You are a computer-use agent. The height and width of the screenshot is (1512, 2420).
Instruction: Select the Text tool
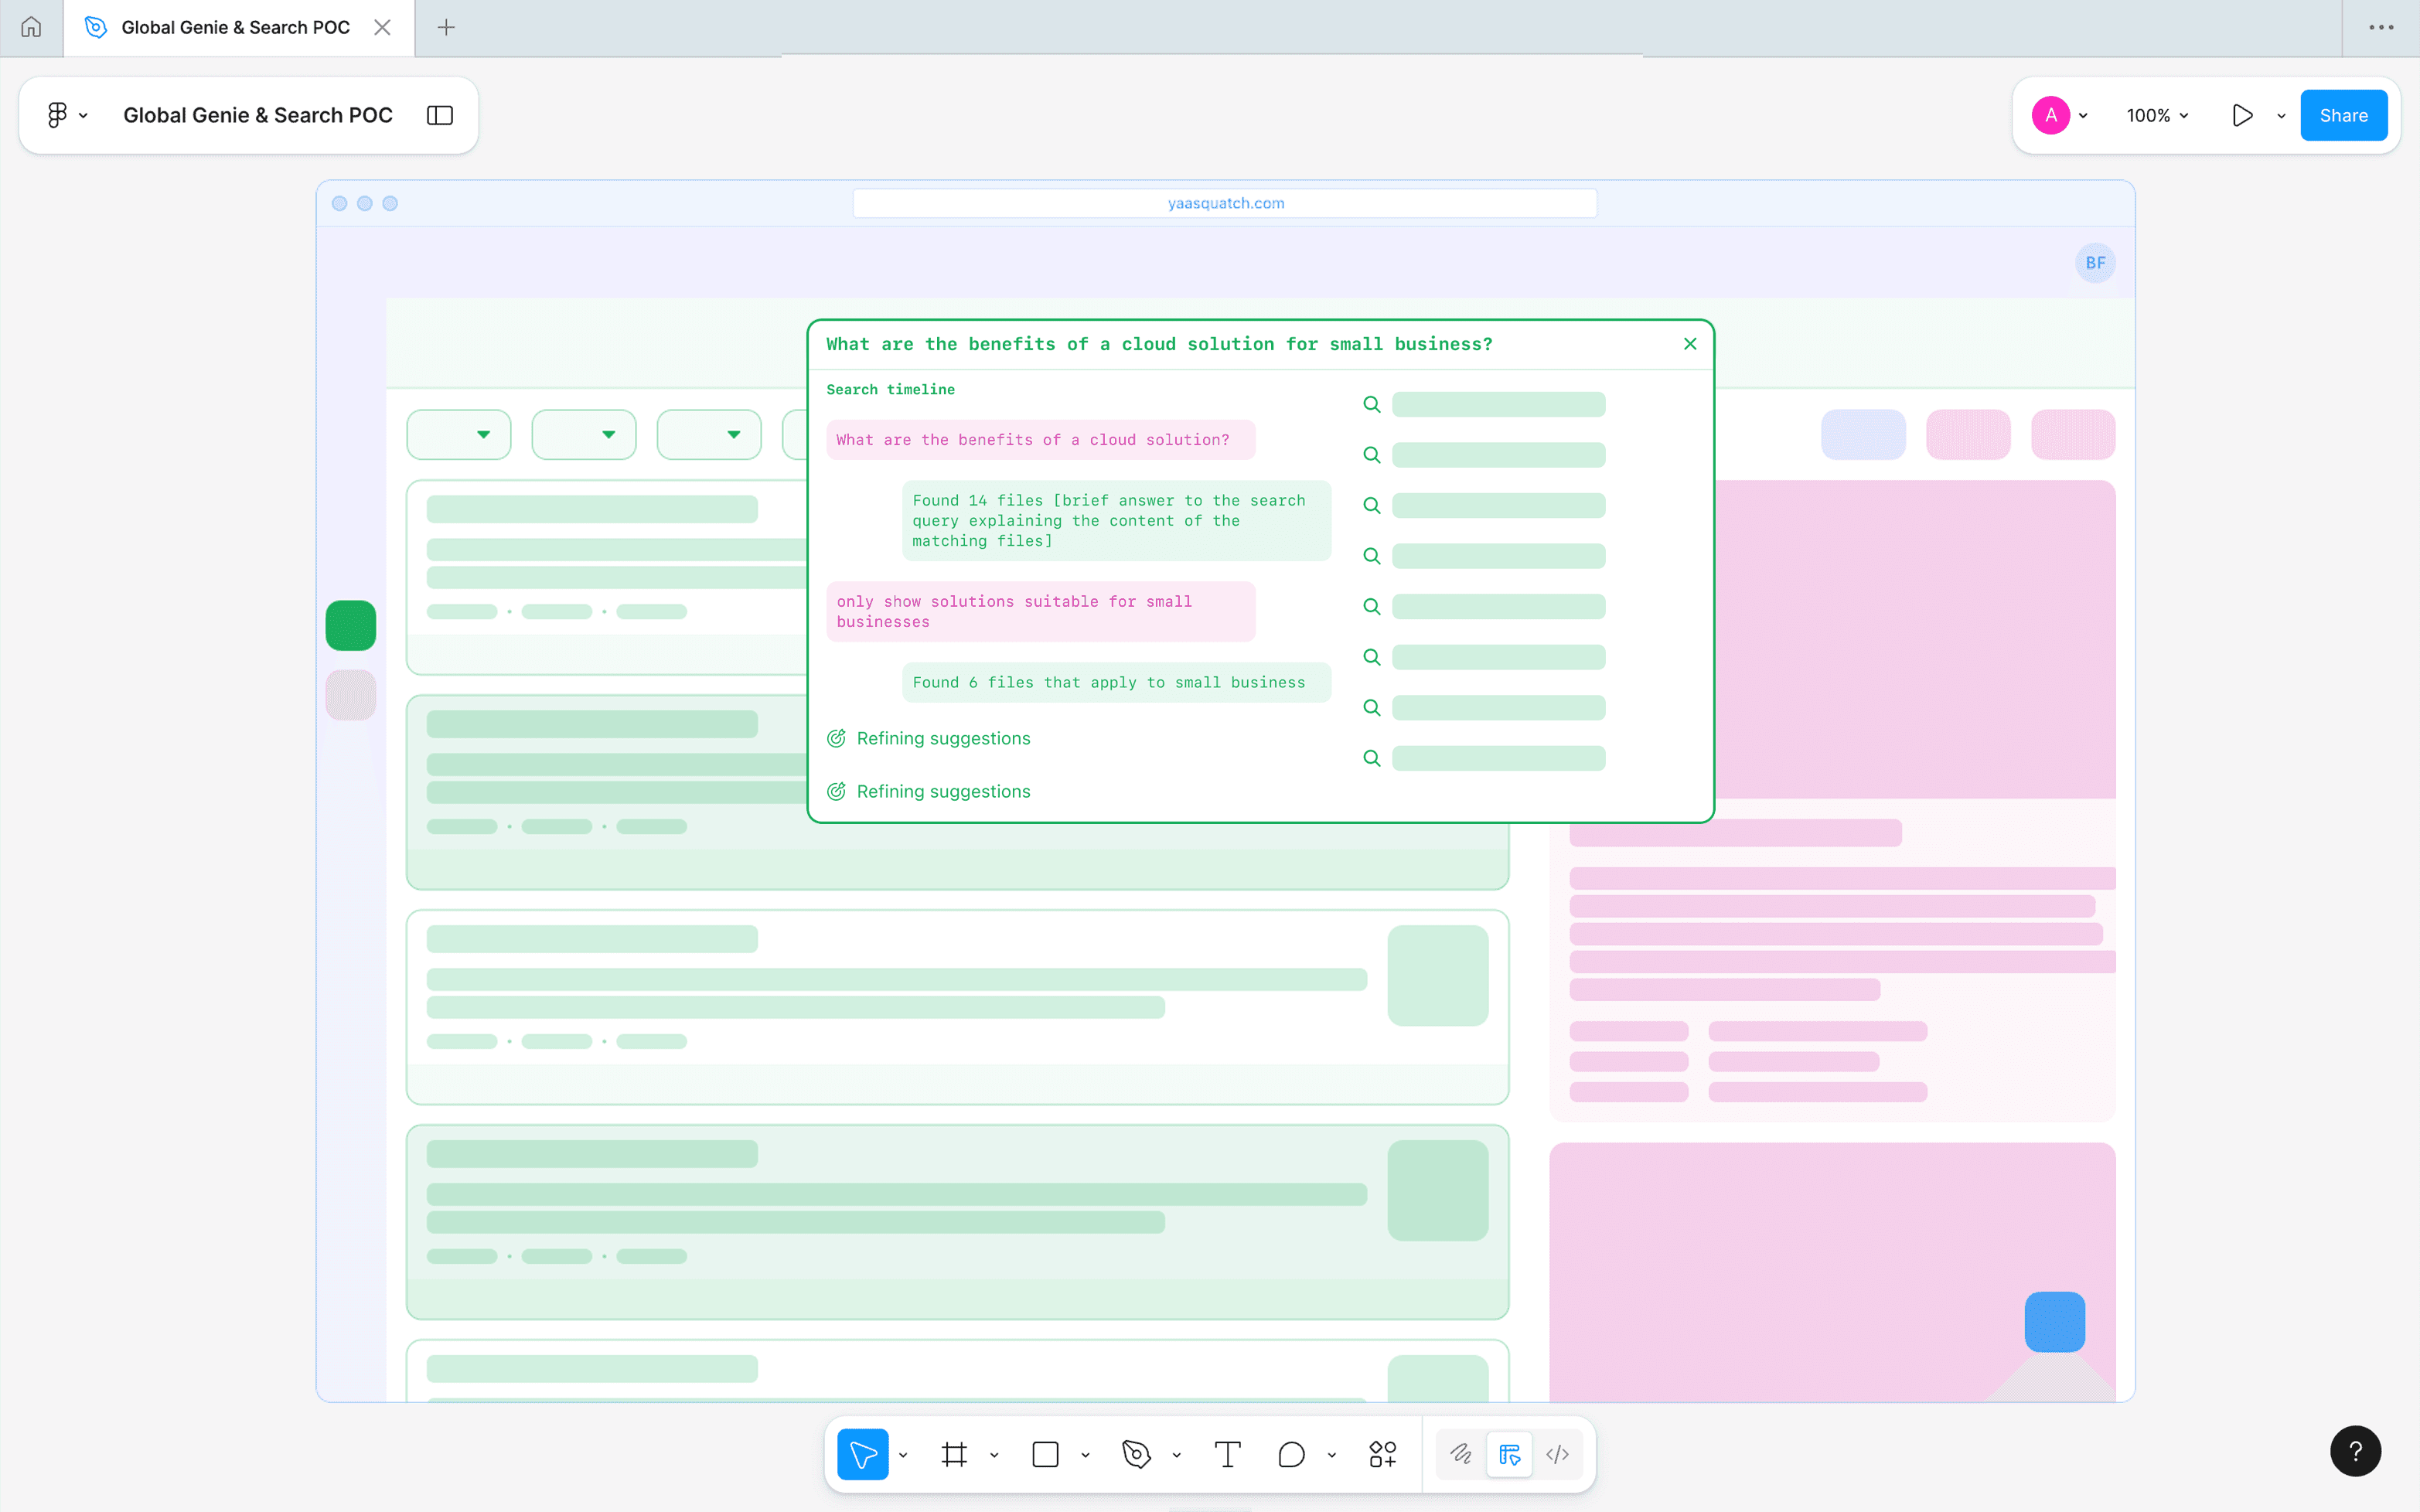1227,1454
